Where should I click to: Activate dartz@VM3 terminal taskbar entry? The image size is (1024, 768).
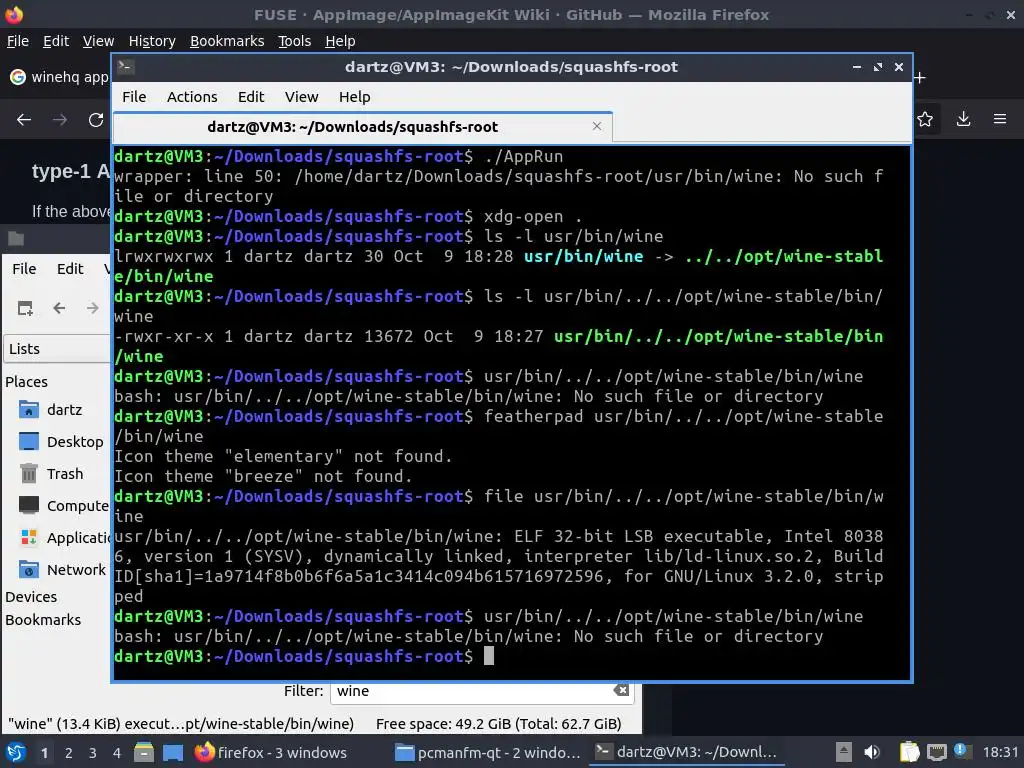[x=686, y=752]
